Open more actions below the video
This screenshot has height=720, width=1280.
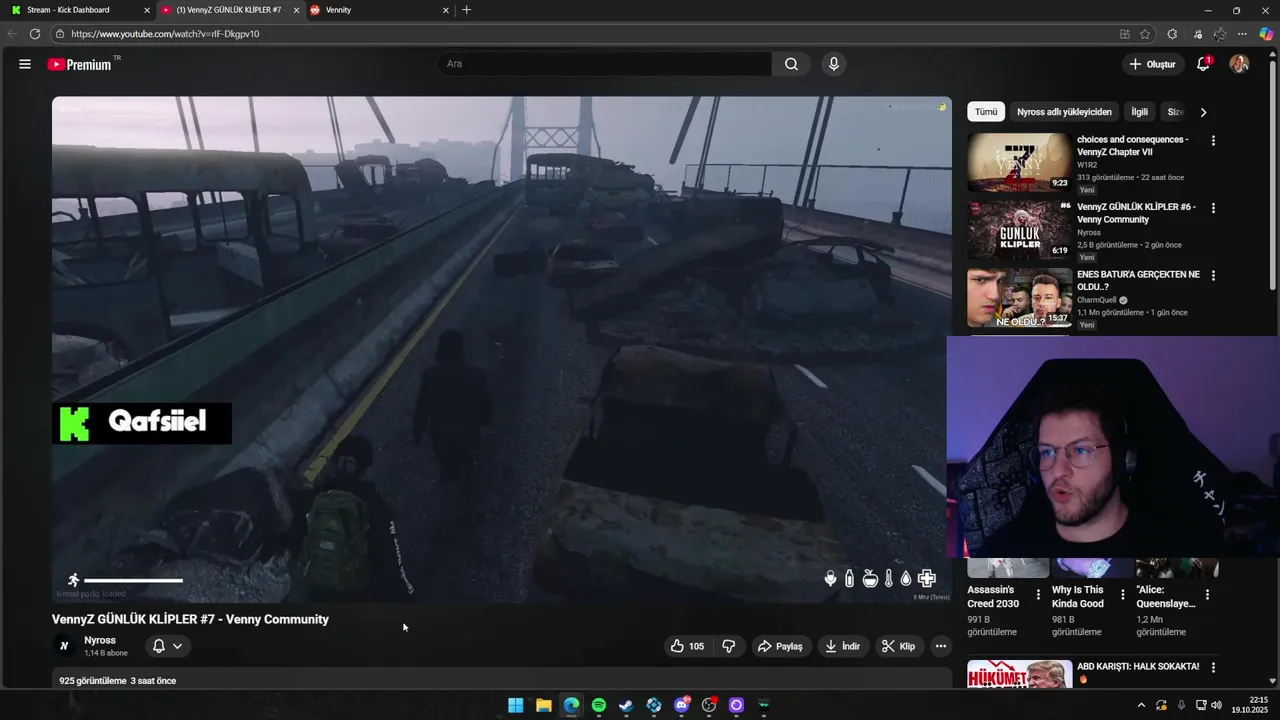(x=940, y=646)
